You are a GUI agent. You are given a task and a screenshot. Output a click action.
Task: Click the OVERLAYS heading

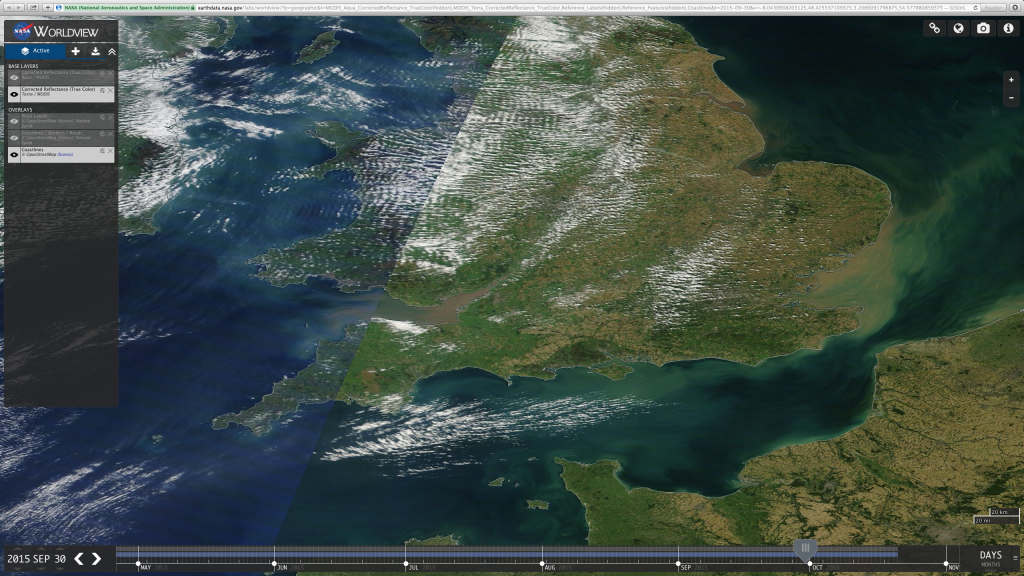click(x=20, y=110)
